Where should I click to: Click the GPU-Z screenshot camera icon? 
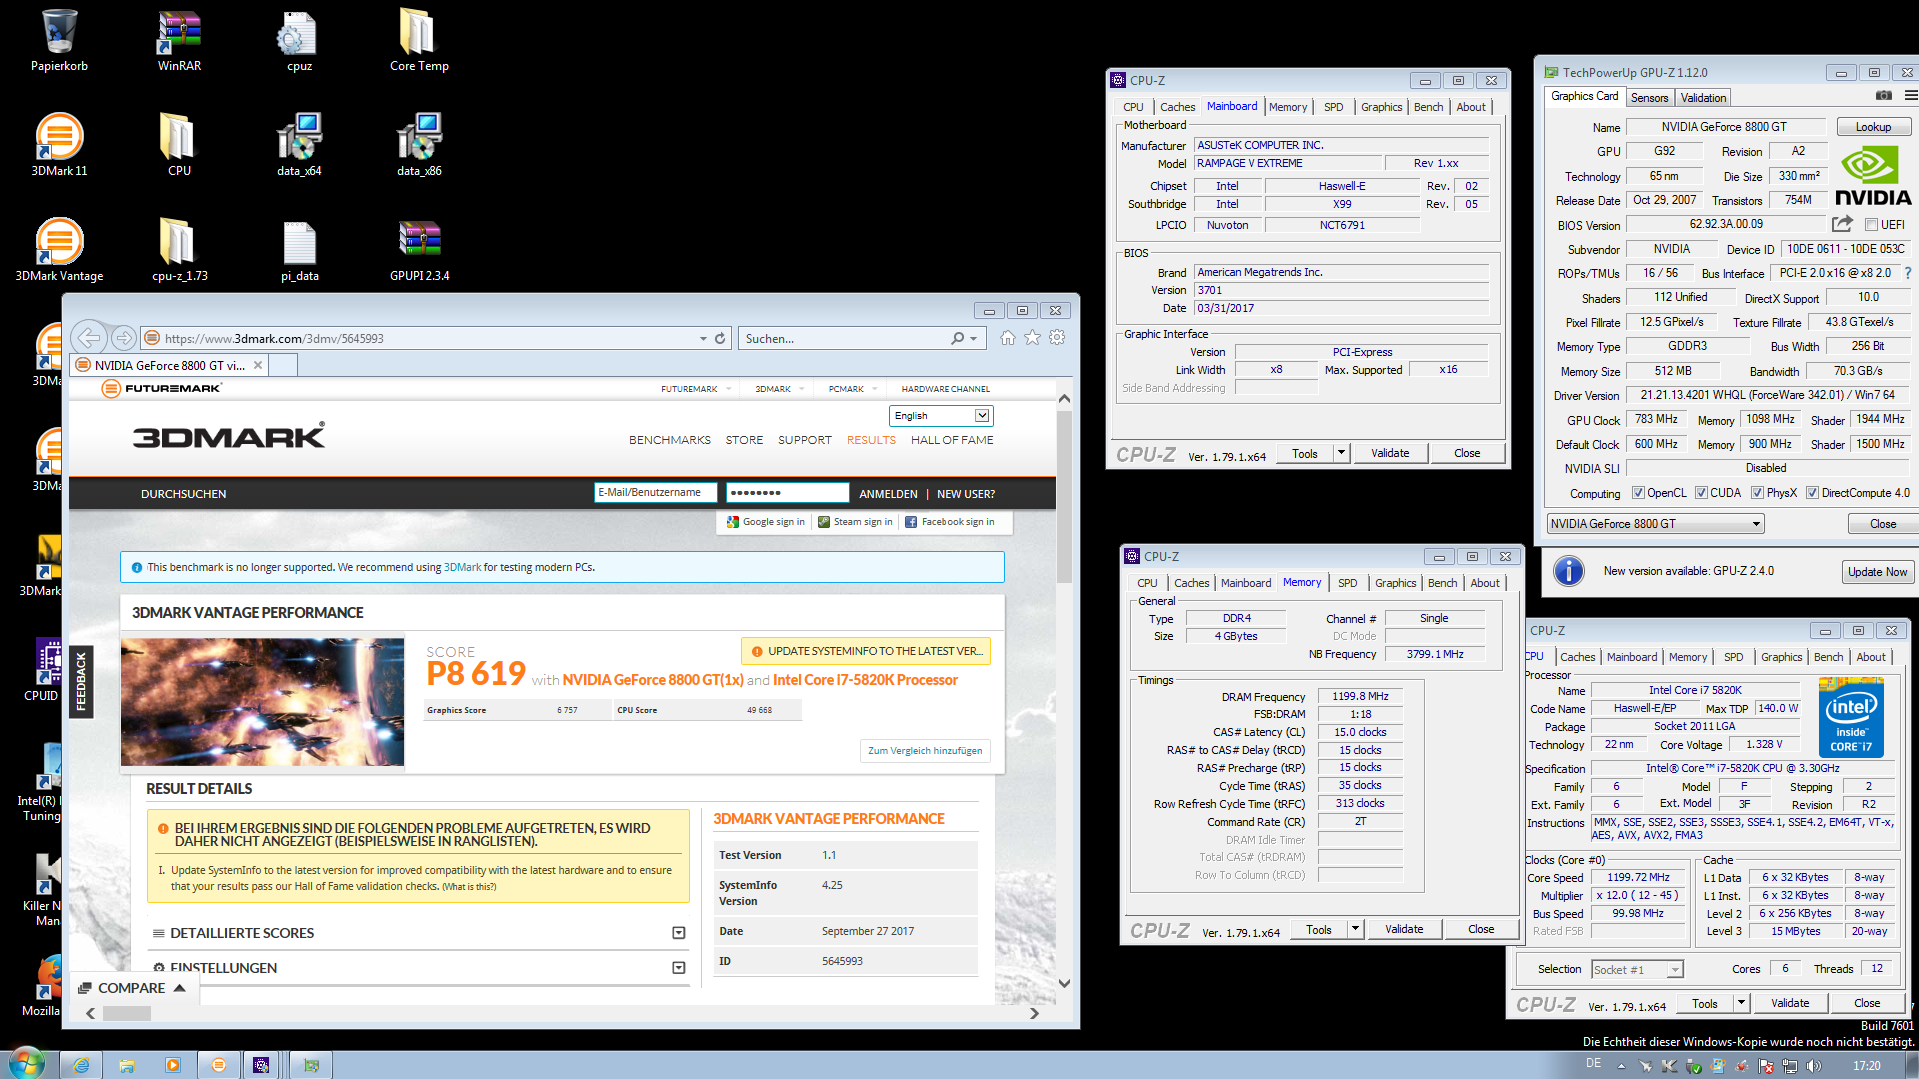click(x=1884, y=97)
